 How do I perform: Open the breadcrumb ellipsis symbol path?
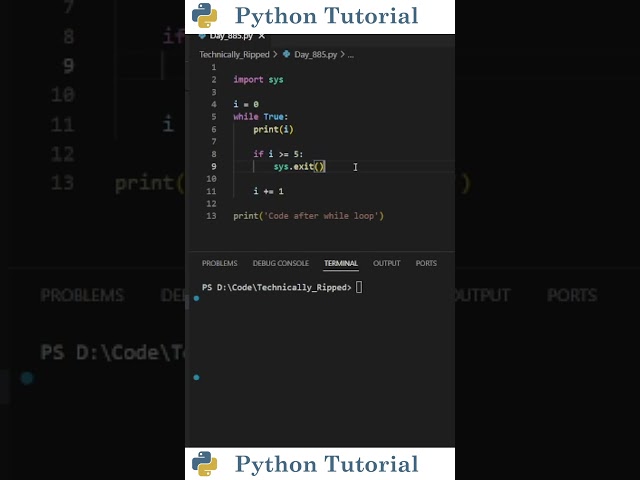(351, 55)
